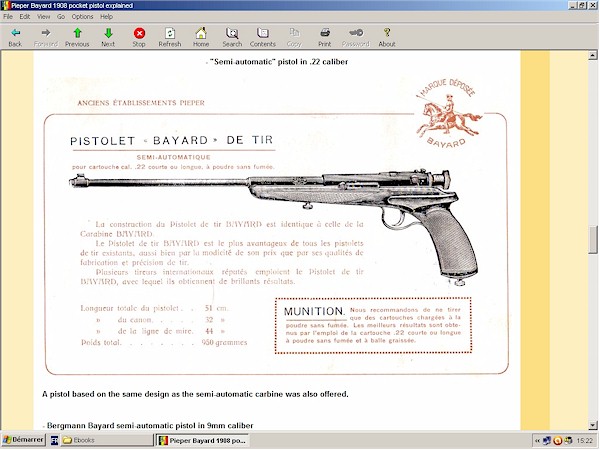Click the Forward arrow button
The image size is (600, 450).
(x=46, y=37)
